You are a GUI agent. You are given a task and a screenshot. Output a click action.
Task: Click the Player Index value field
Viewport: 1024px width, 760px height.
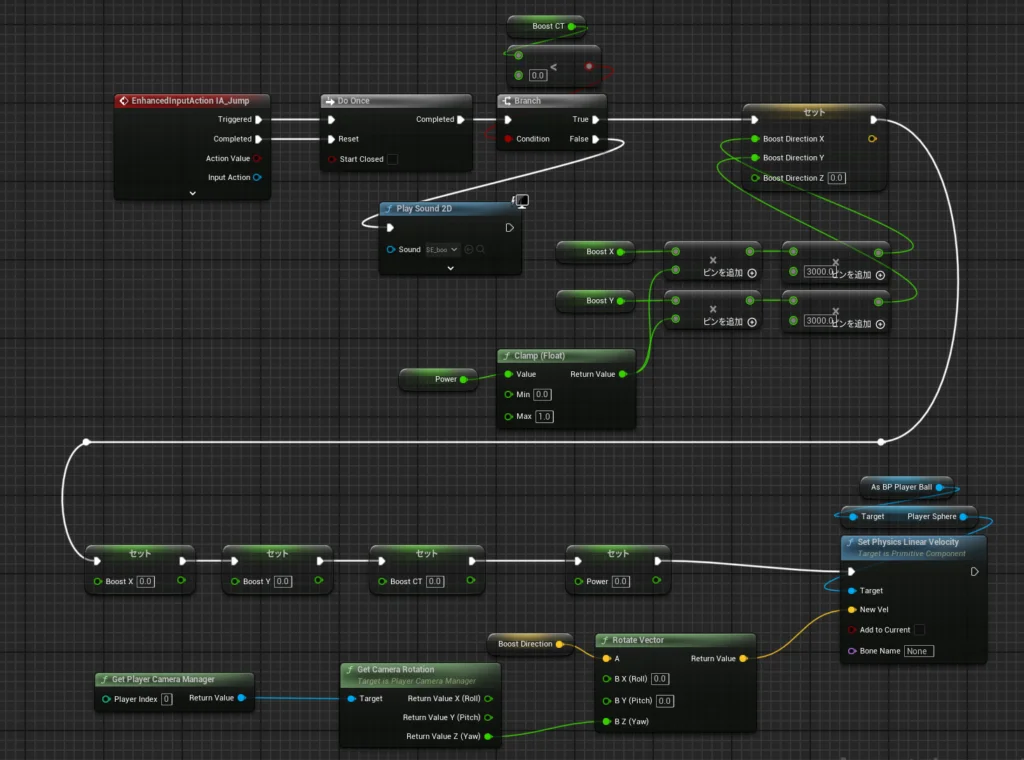tap(167, 698)
